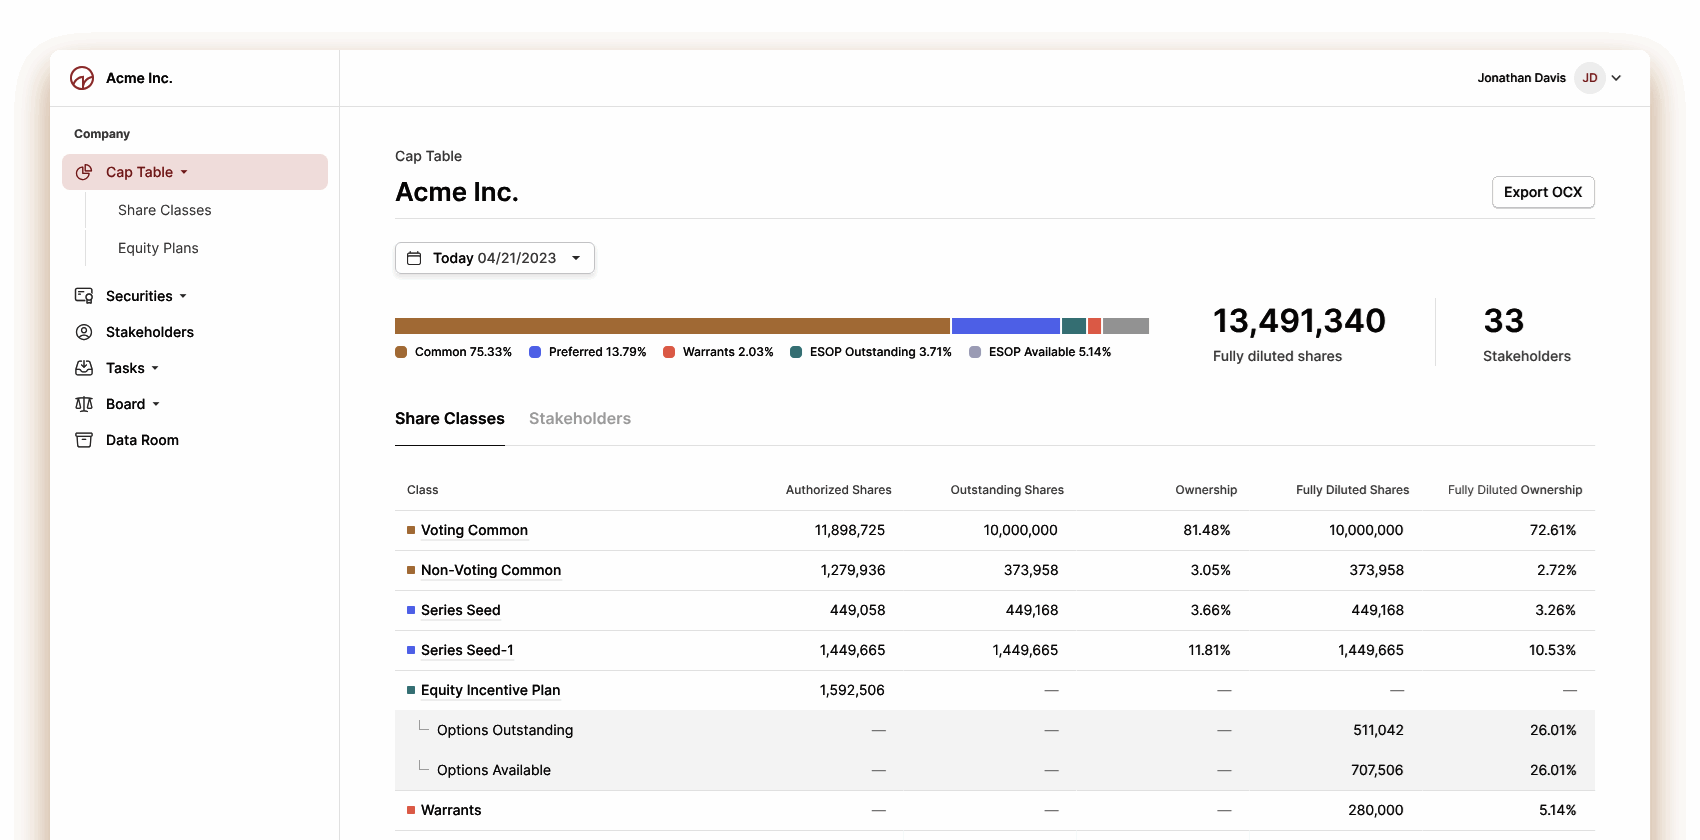Click the Securities certificate icon
This screenshot has height=840, width=1700.
[x=84, y=296]
